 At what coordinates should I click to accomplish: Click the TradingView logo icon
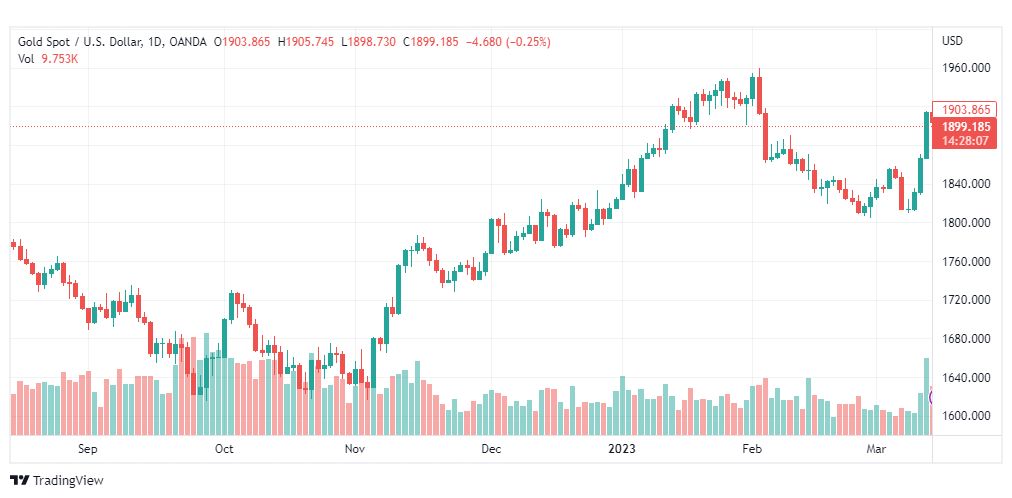19,481
